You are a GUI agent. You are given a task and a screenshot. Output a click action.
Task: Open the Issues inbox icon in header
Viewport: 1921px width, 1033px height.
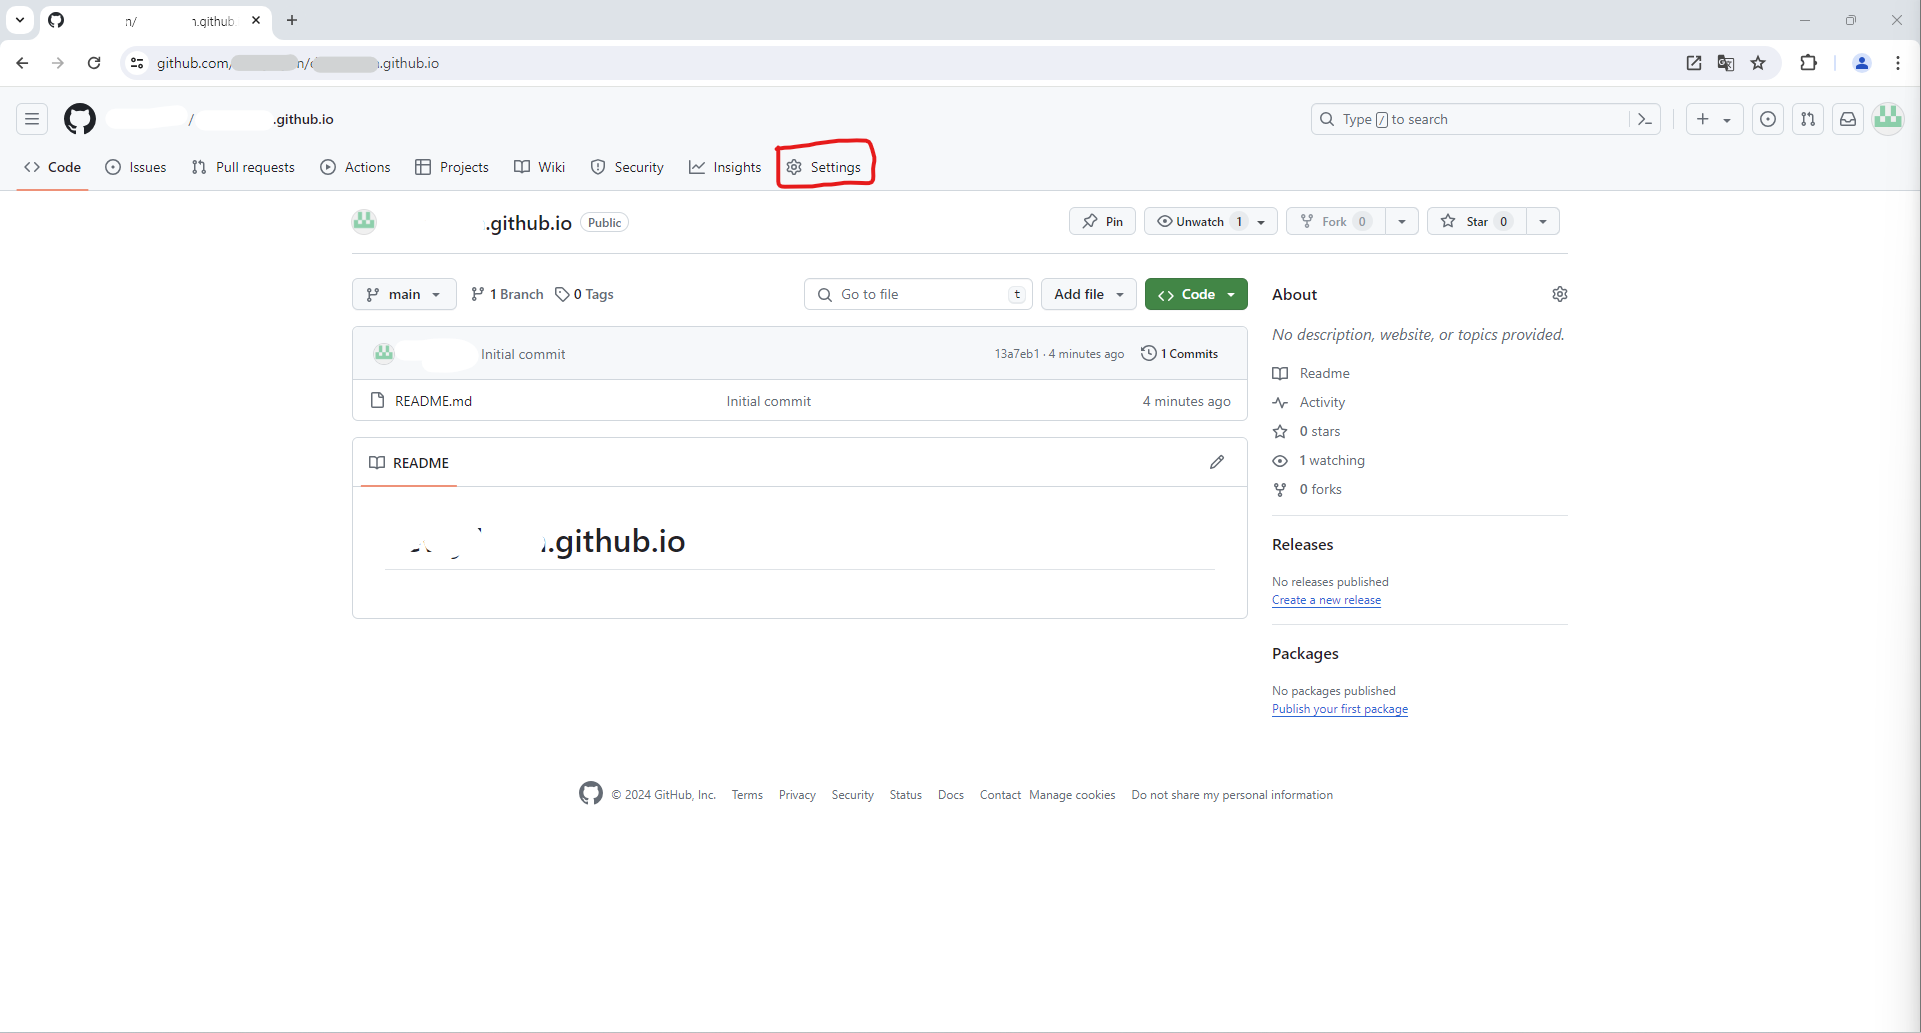click(x=1768, y=119)
